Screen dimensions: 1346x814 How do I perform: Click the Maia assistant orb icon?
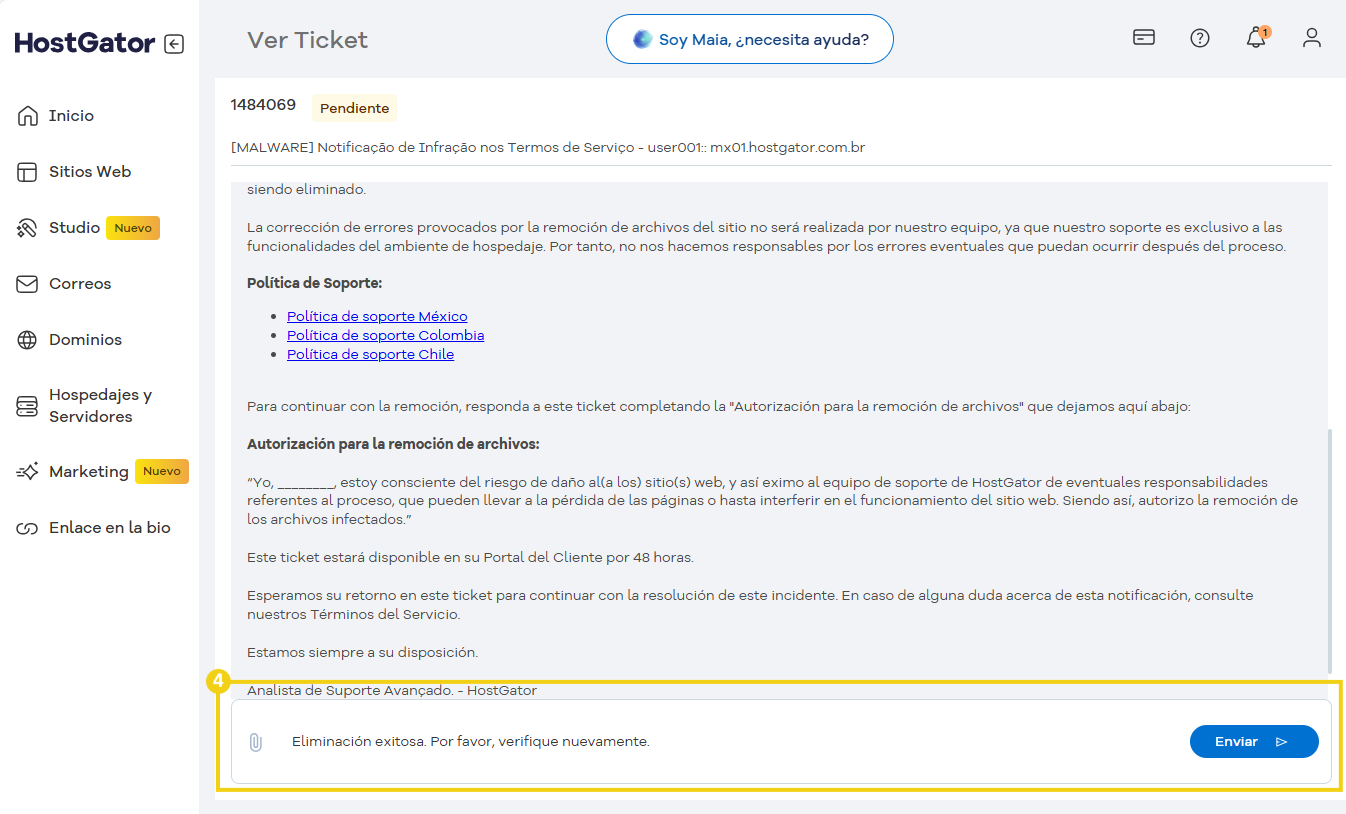(x=643, y=39)
